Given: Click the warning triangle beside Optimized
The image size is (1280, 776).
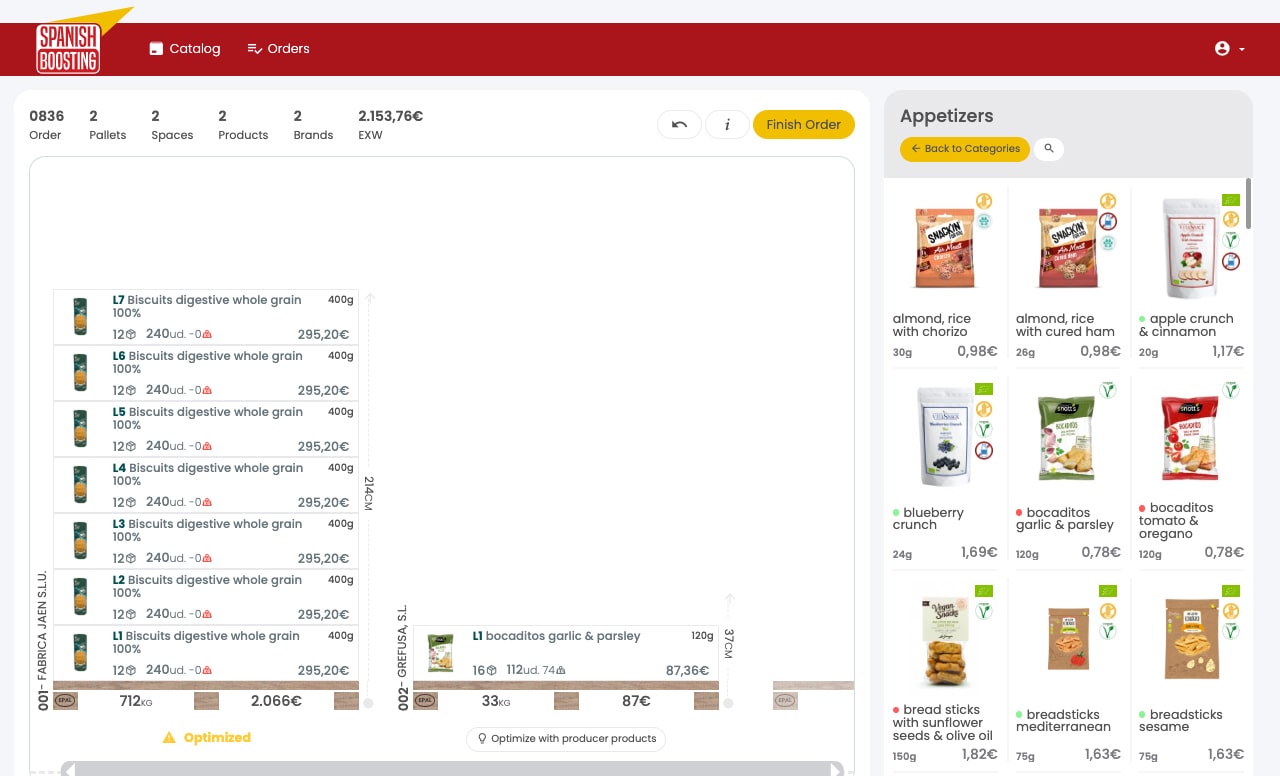Looking at the screenshot, I should 169,738.
